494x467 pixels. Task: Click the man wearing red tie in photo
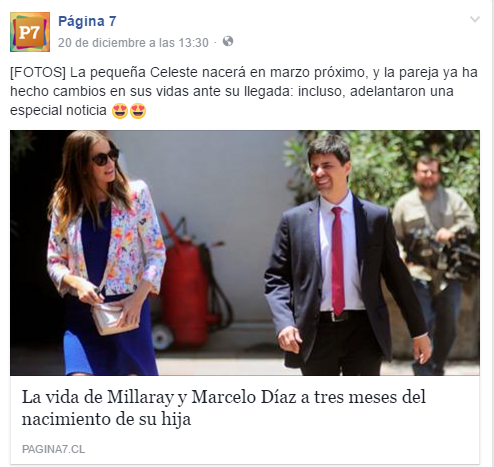(345, 257)
